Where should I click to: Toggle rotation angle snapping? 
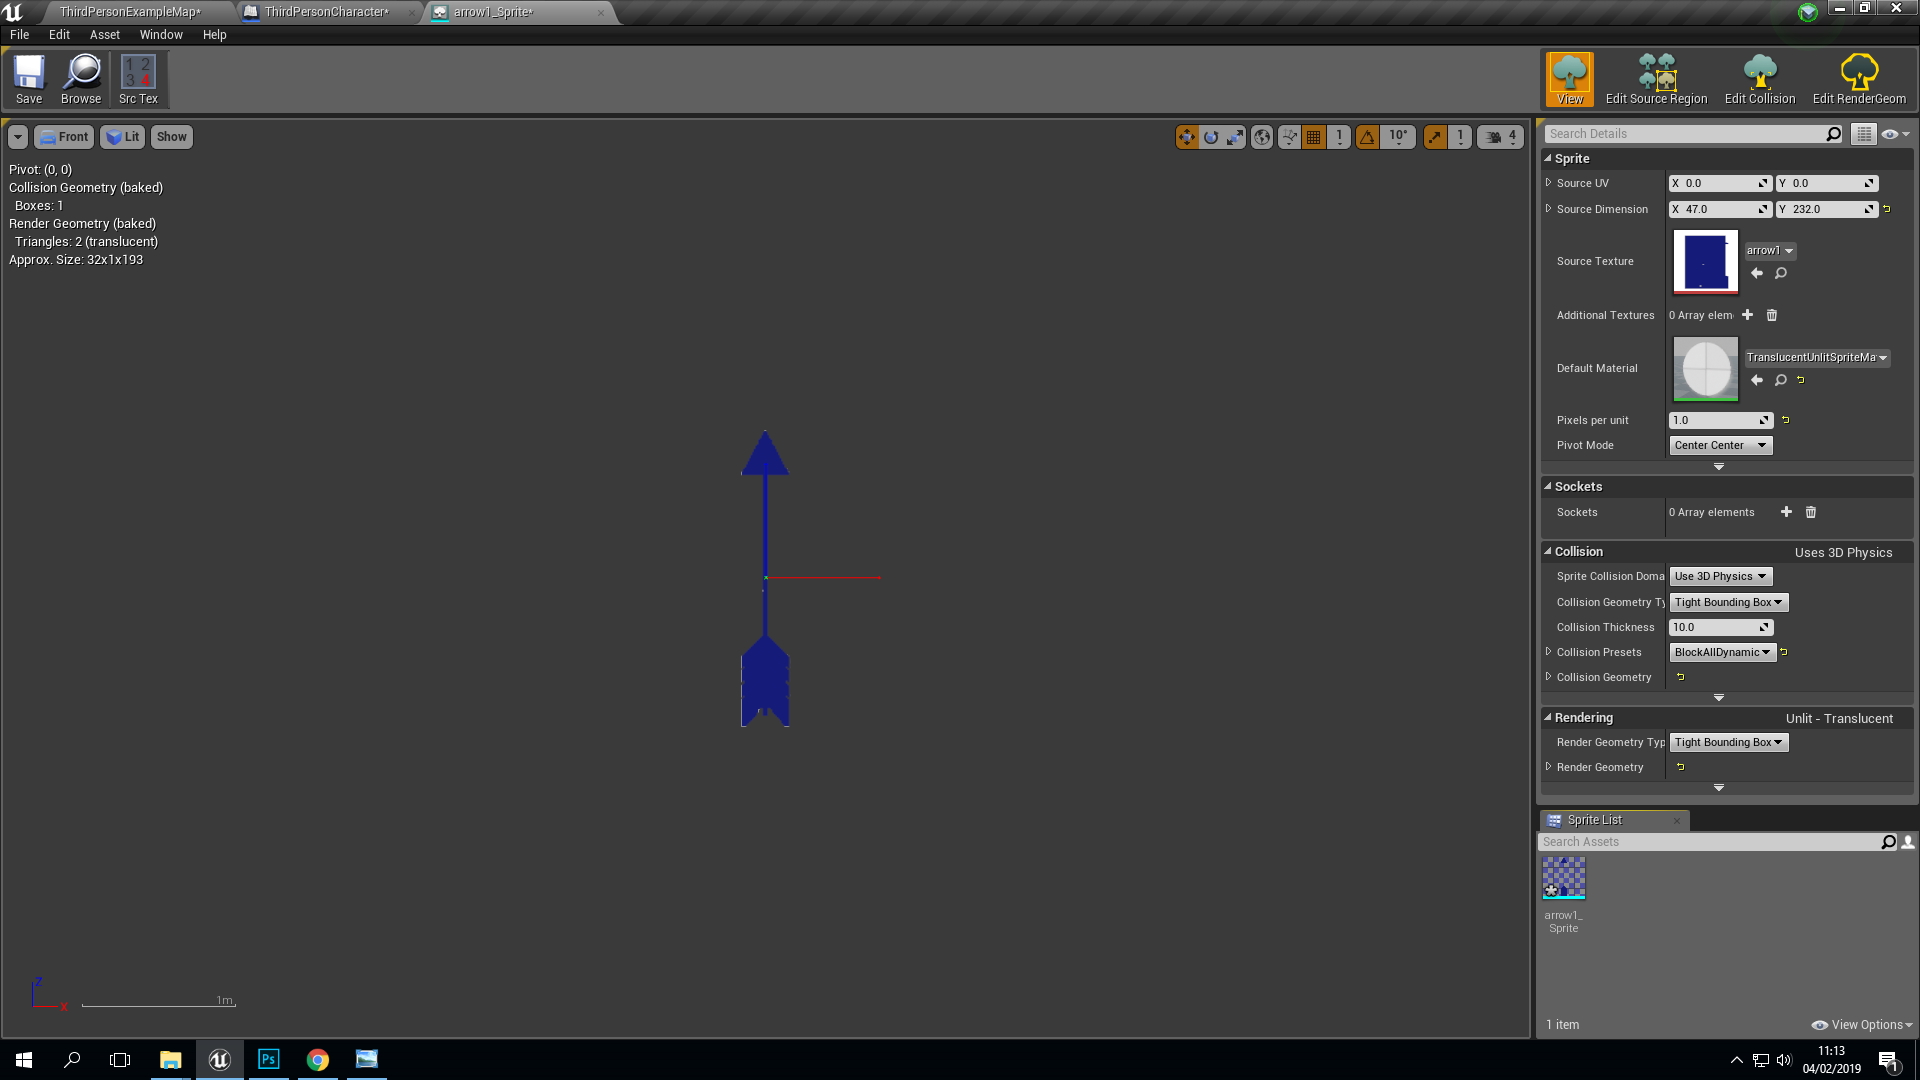1367,137
